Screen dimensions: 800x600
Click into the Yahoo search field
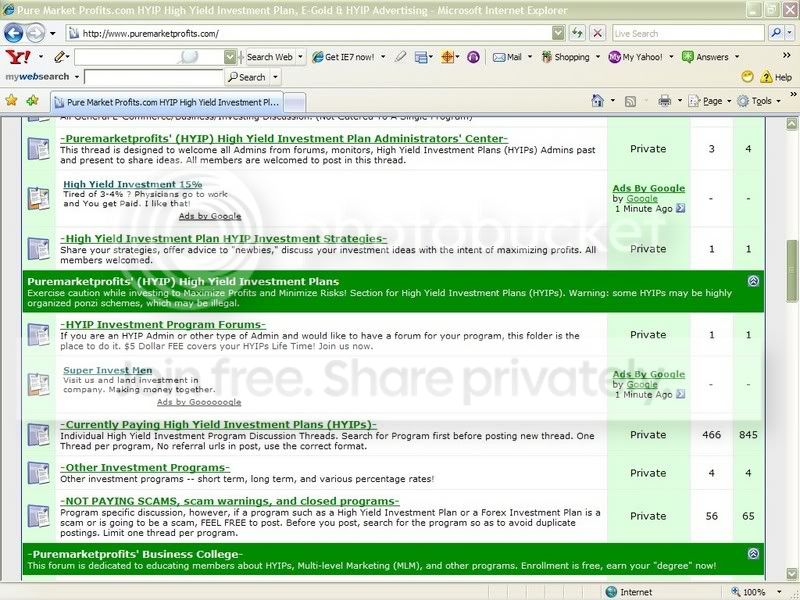coord(149,57)
